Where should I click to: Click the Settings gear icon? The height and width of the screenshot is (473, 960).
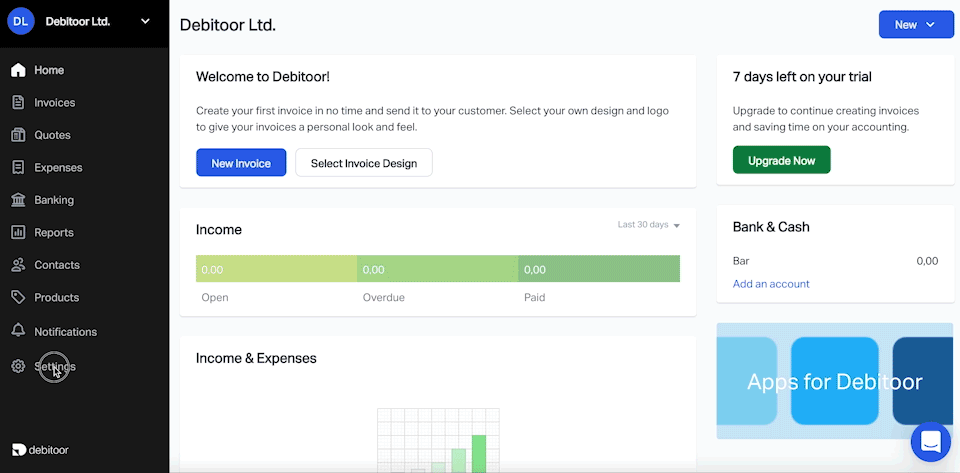(x=18, y=367)
